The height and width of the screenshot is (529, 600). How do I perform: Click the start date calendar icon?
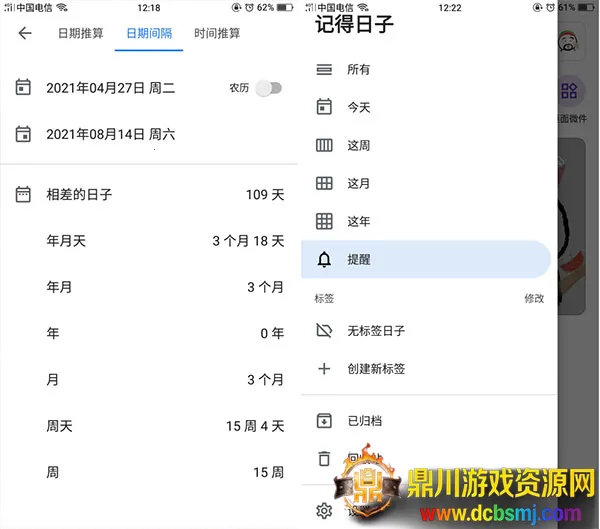tap(23, 87)
